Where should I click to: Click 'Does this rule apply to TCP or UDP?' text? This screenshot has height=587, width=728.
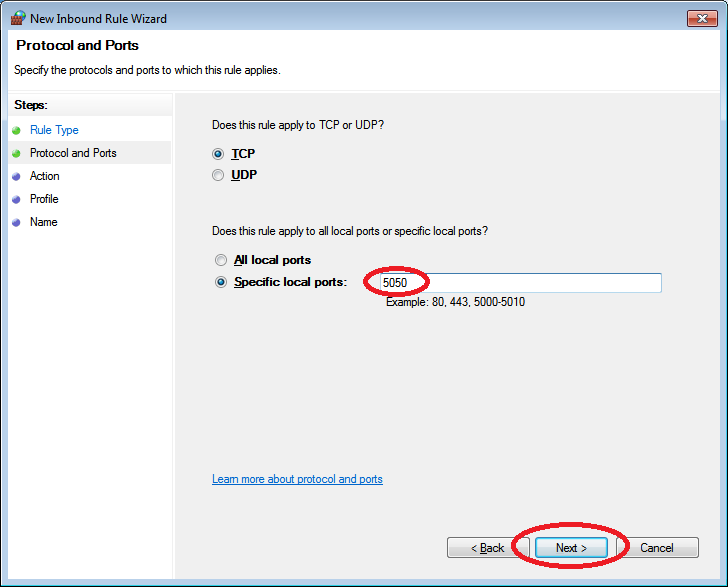click(x=298, y=125)
